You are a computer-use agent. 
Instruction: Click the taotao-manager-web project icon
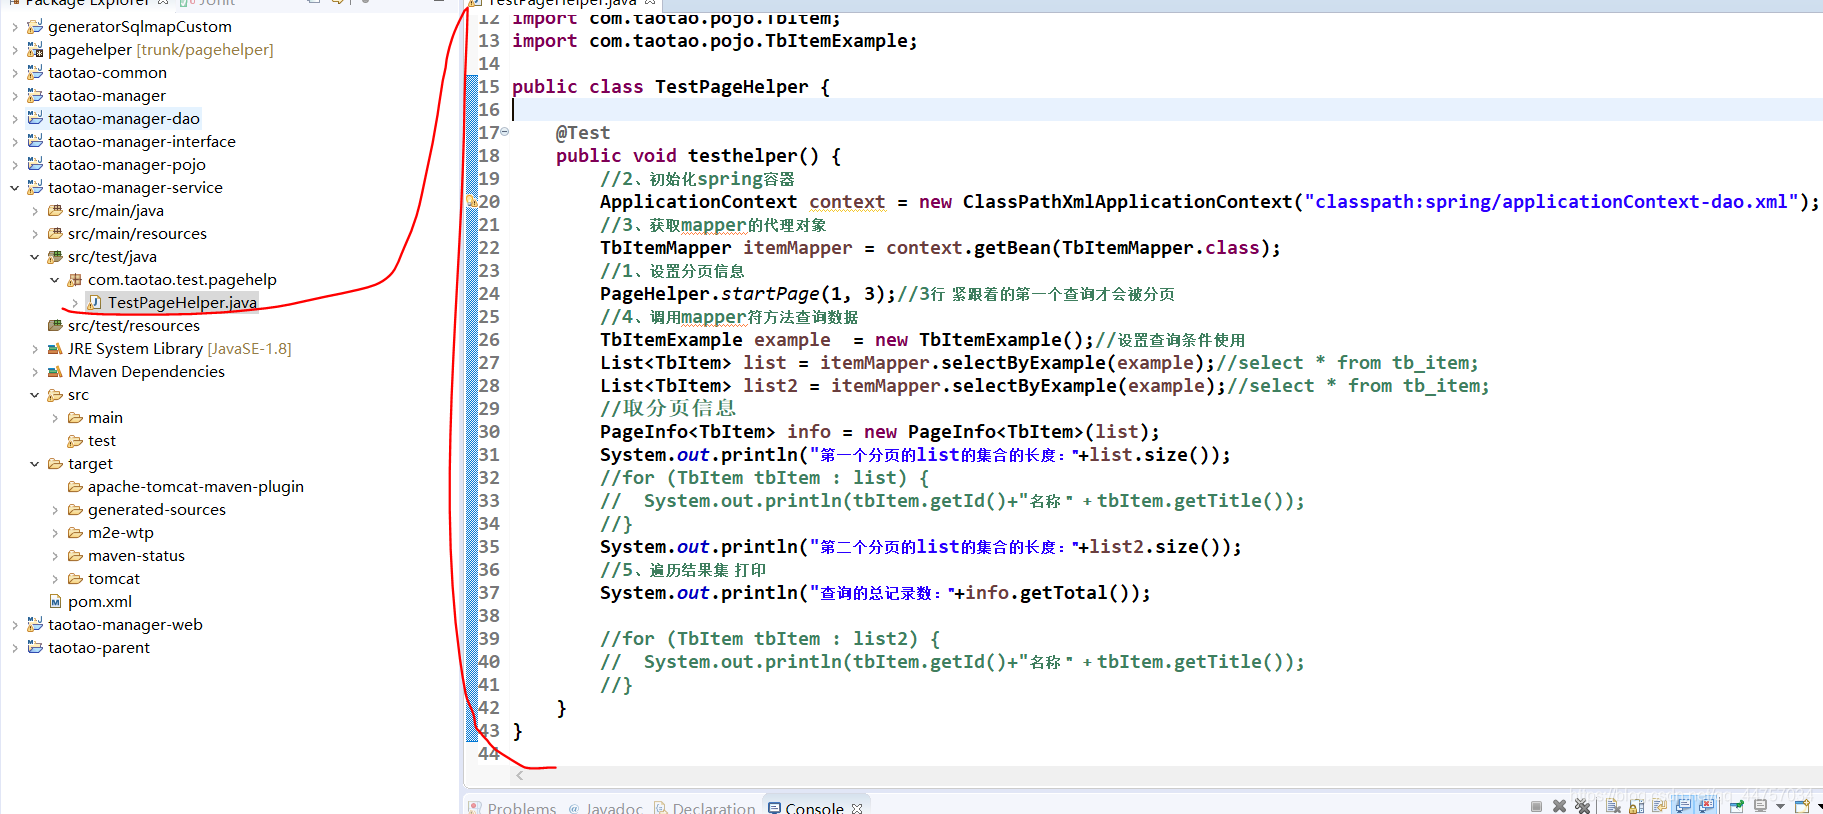(x=35, y=625)
